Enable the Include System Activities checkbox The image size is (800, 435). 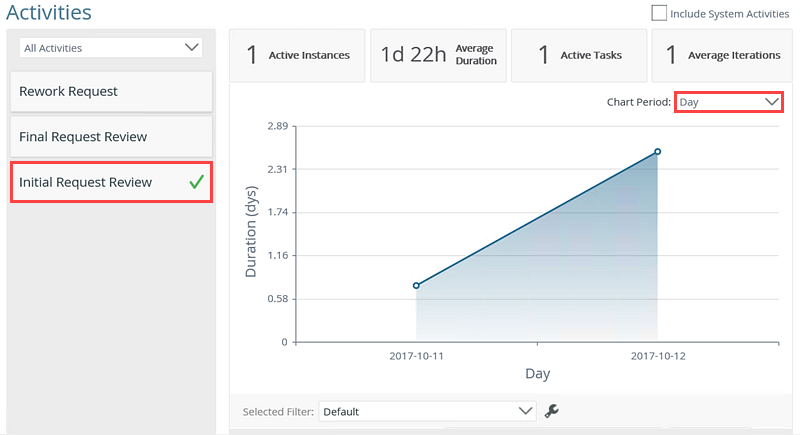659,13
